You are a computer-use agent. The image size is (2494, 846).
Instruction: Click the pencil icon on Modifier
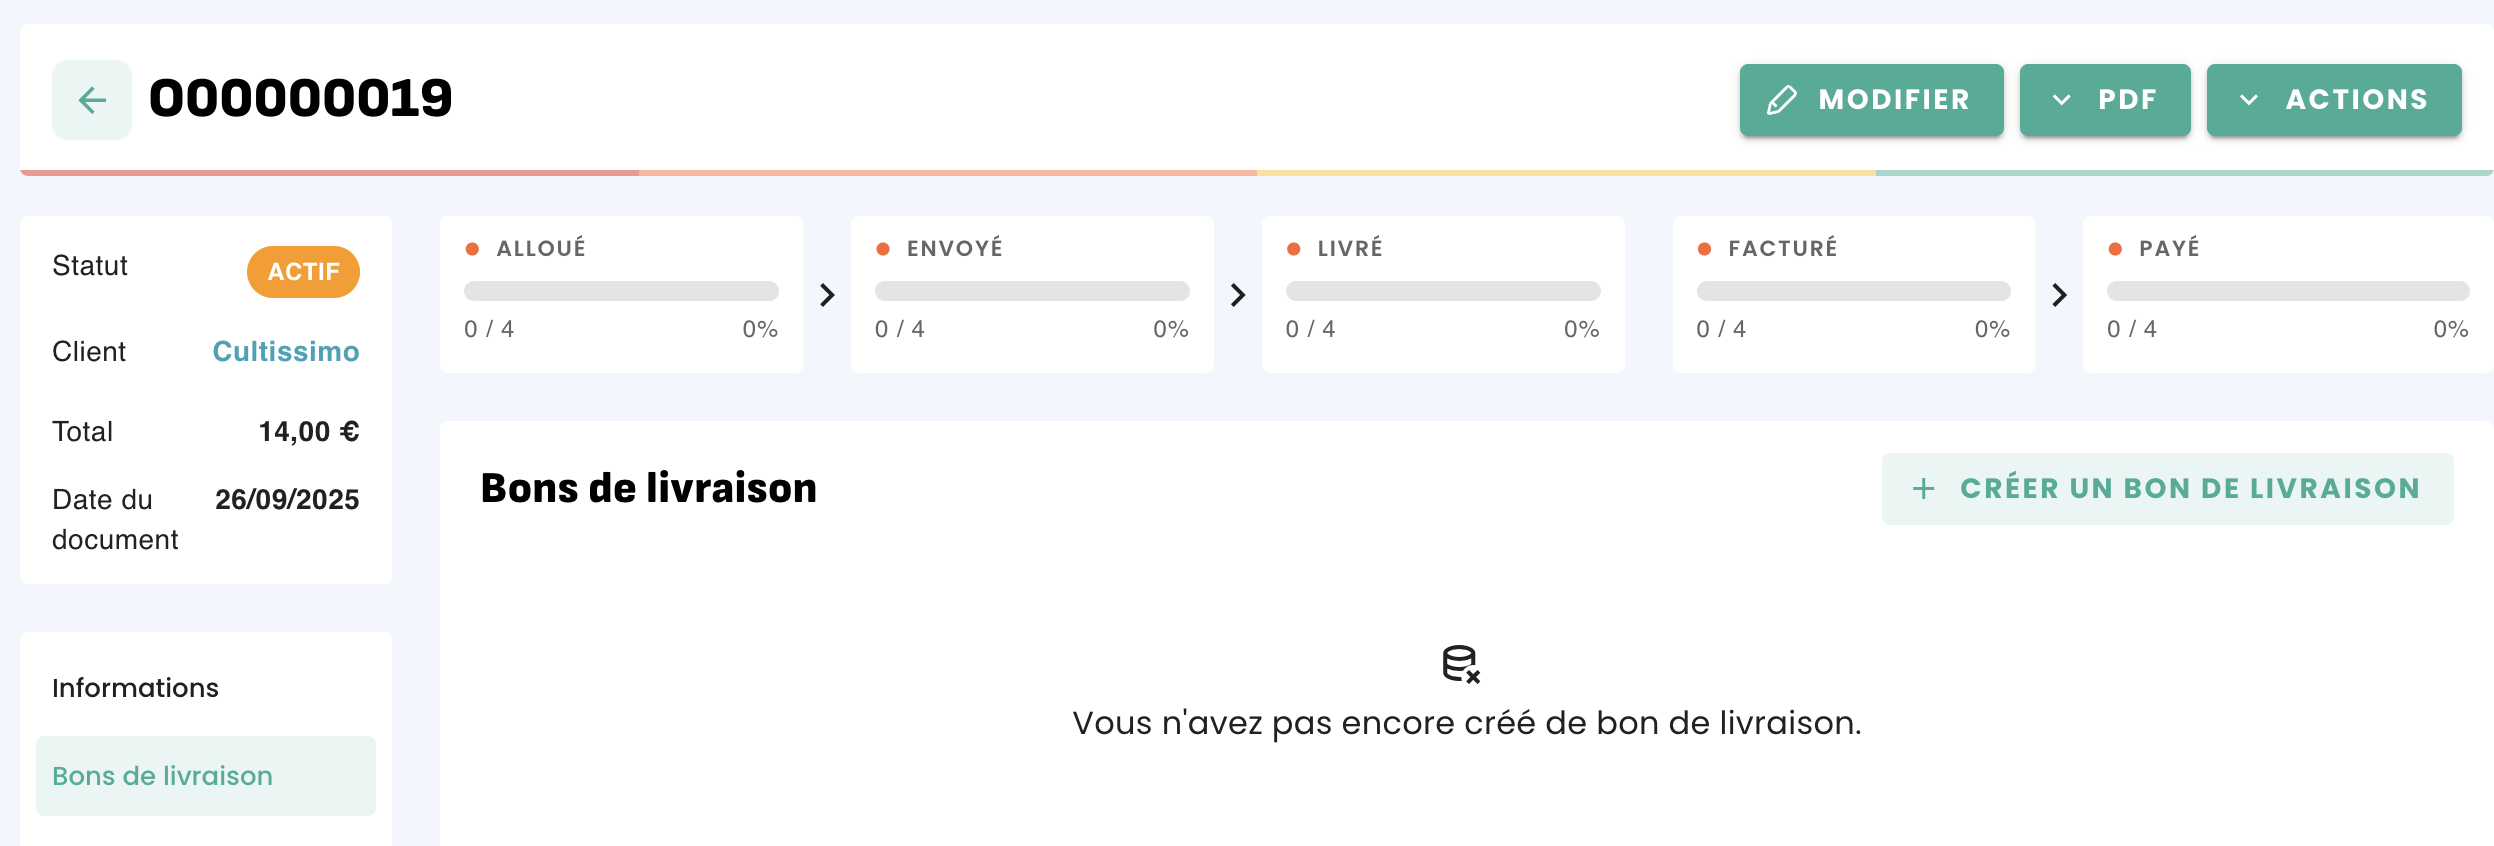(x=1782, y=100)
